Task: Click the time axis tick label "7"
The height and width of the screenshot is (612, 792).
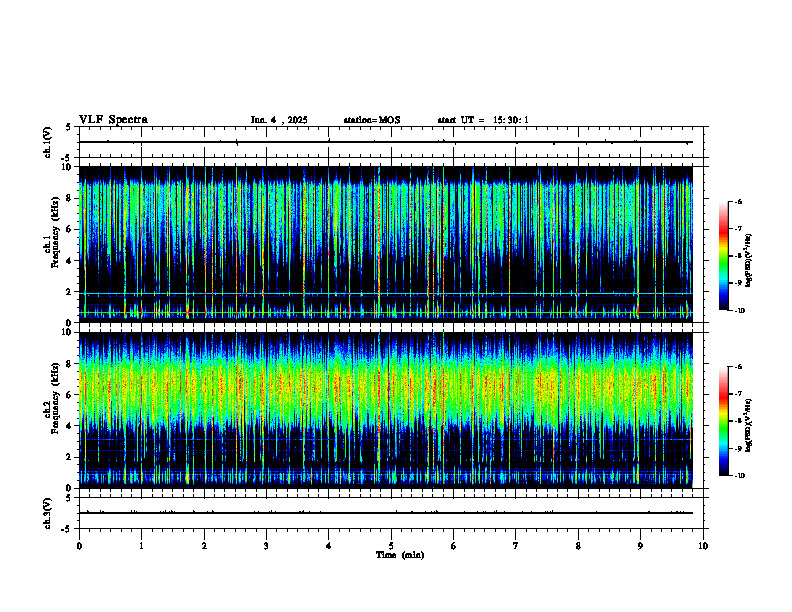Action: (x=516, y=546)
